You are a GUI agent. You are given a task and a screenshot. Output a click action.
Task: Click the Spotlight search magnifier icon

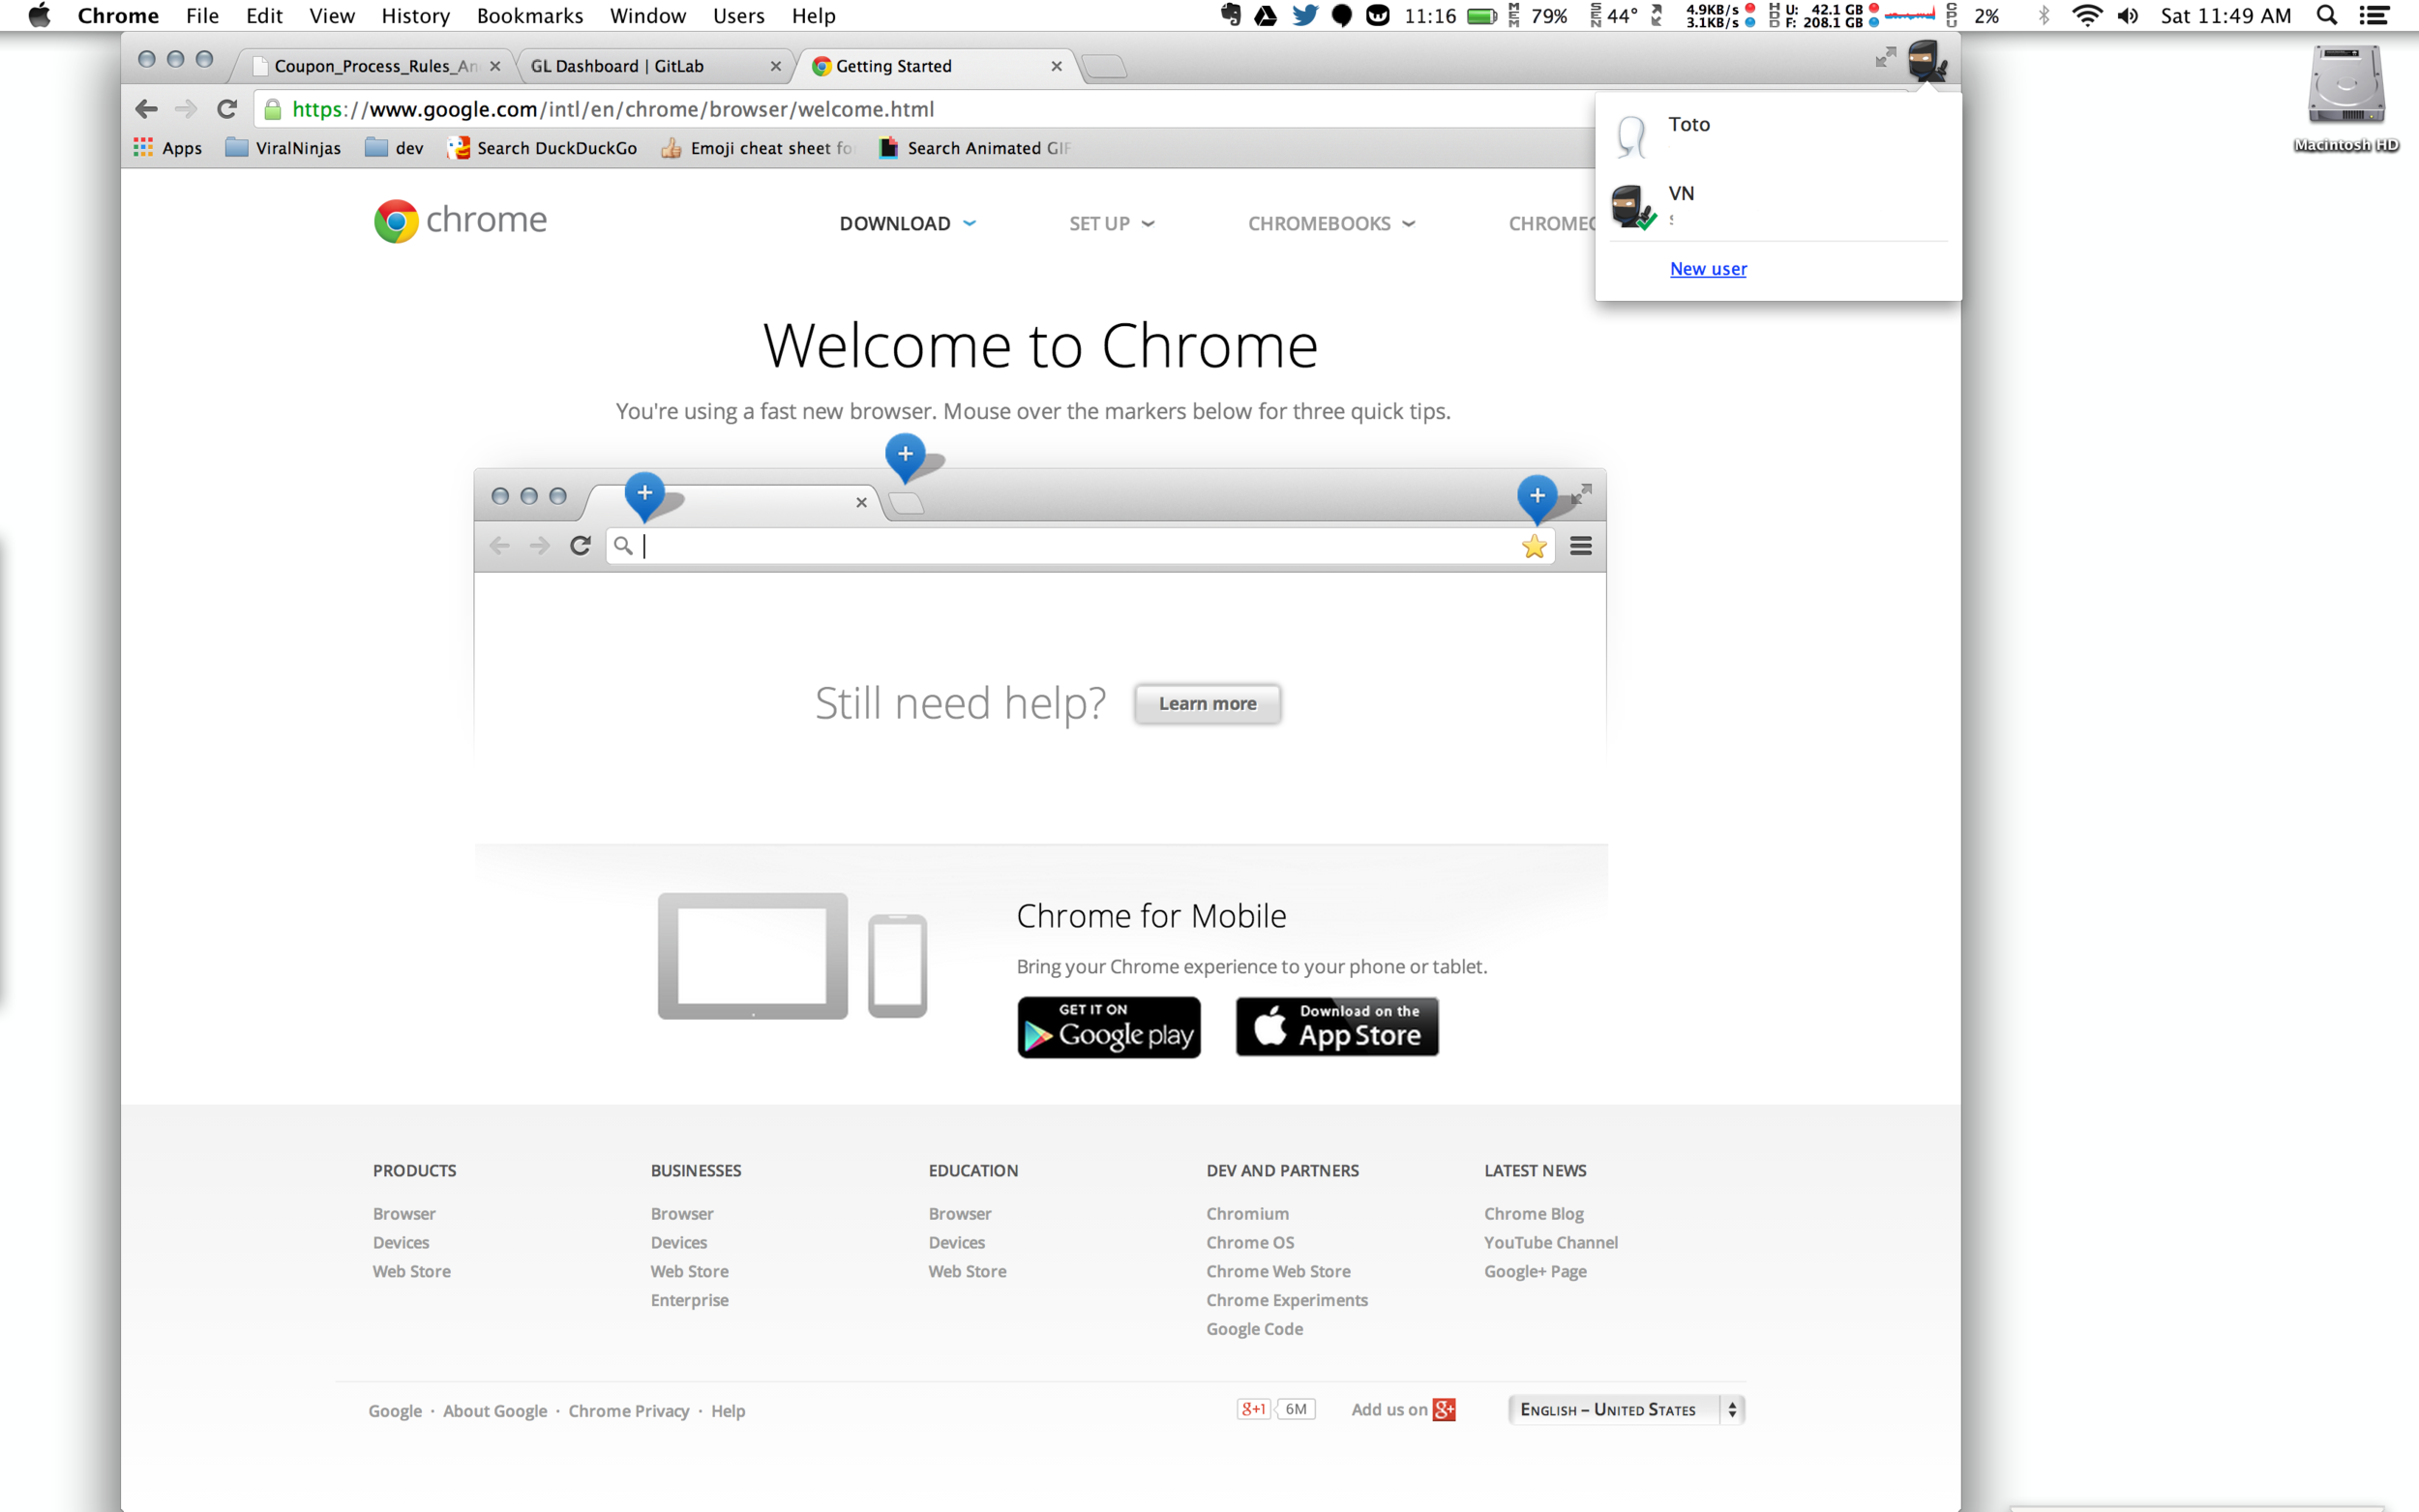coord(2327,15)
